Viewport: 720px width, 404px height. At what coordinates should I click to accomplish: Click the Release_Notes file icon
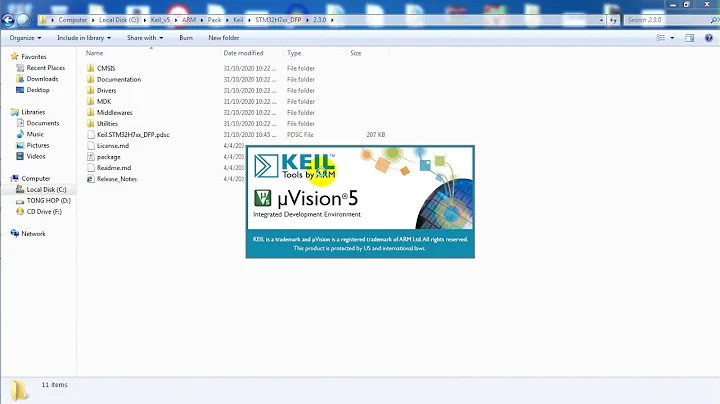click(x=90, y=179)
